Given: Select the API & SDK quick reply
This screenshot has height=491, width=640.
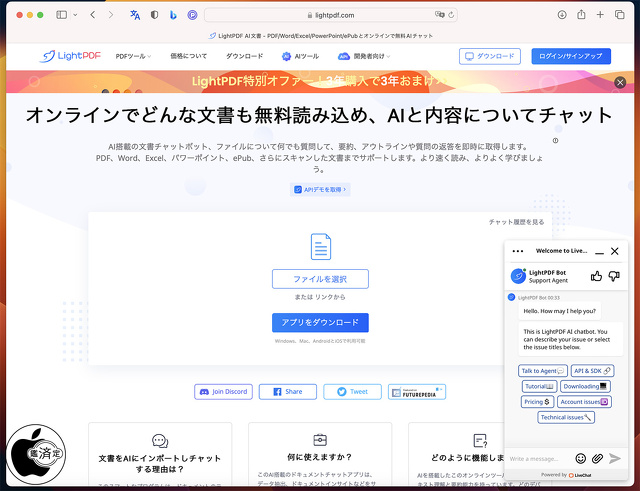Looking at the screenshot, I should 592,371.
